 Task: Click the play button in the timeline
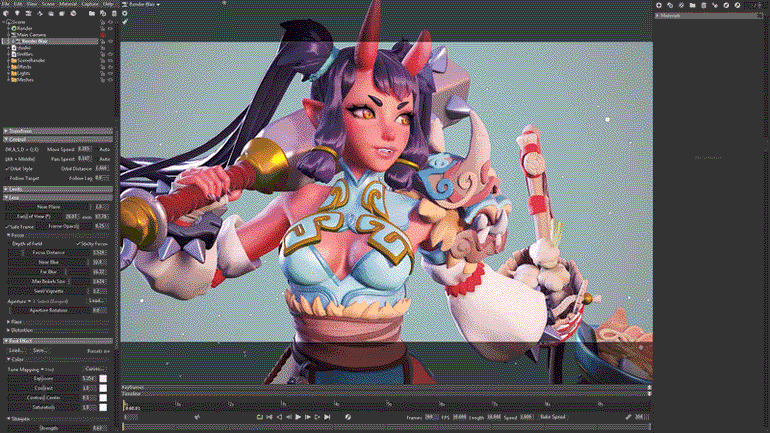click(x=298, y=416)
